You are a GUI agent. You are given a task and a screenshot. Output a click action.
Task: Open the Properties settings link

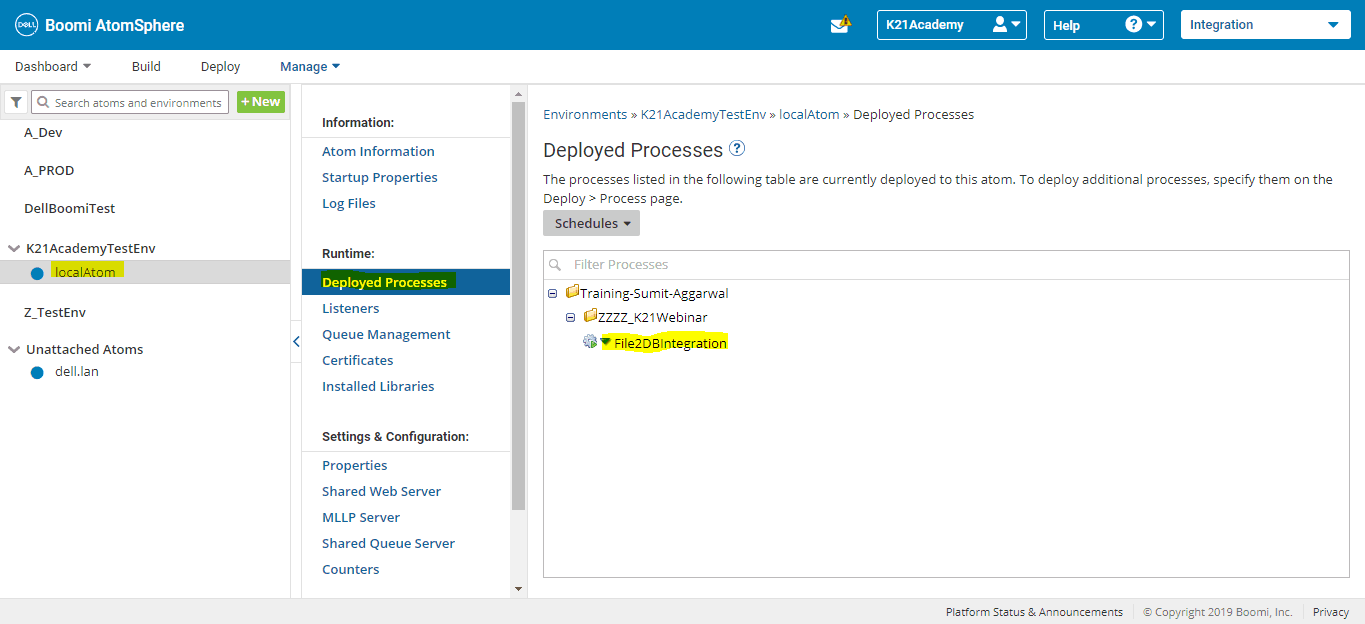tap(354, 465)
